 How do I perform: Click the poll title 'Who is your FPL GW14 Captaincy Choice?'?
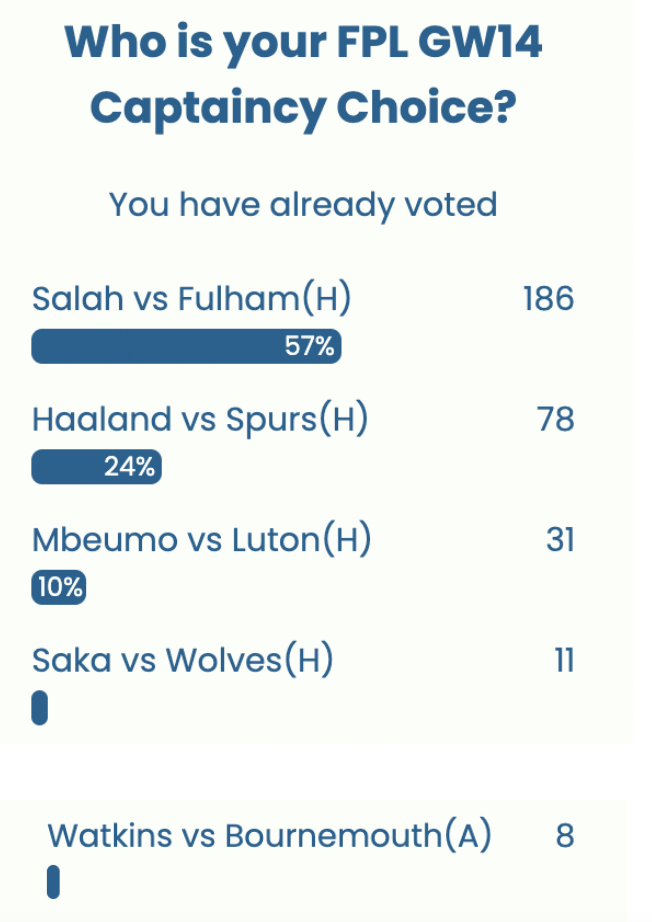(x=305, y=75)
